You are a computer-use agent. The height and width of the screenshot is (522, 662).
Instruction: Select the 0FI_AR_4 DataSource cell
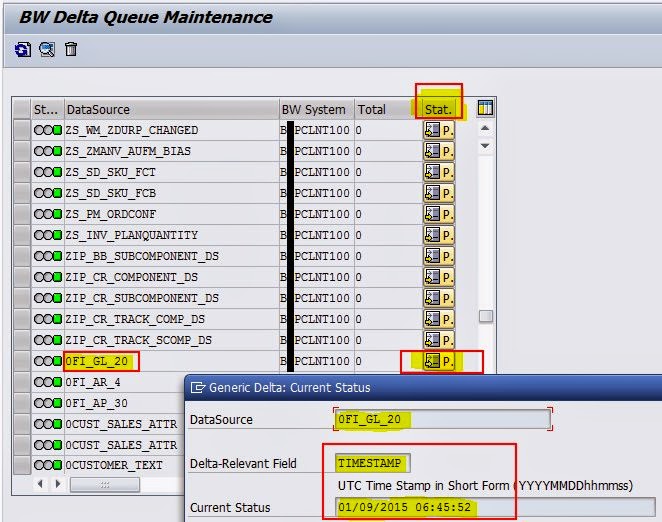(x=125, y=382)
